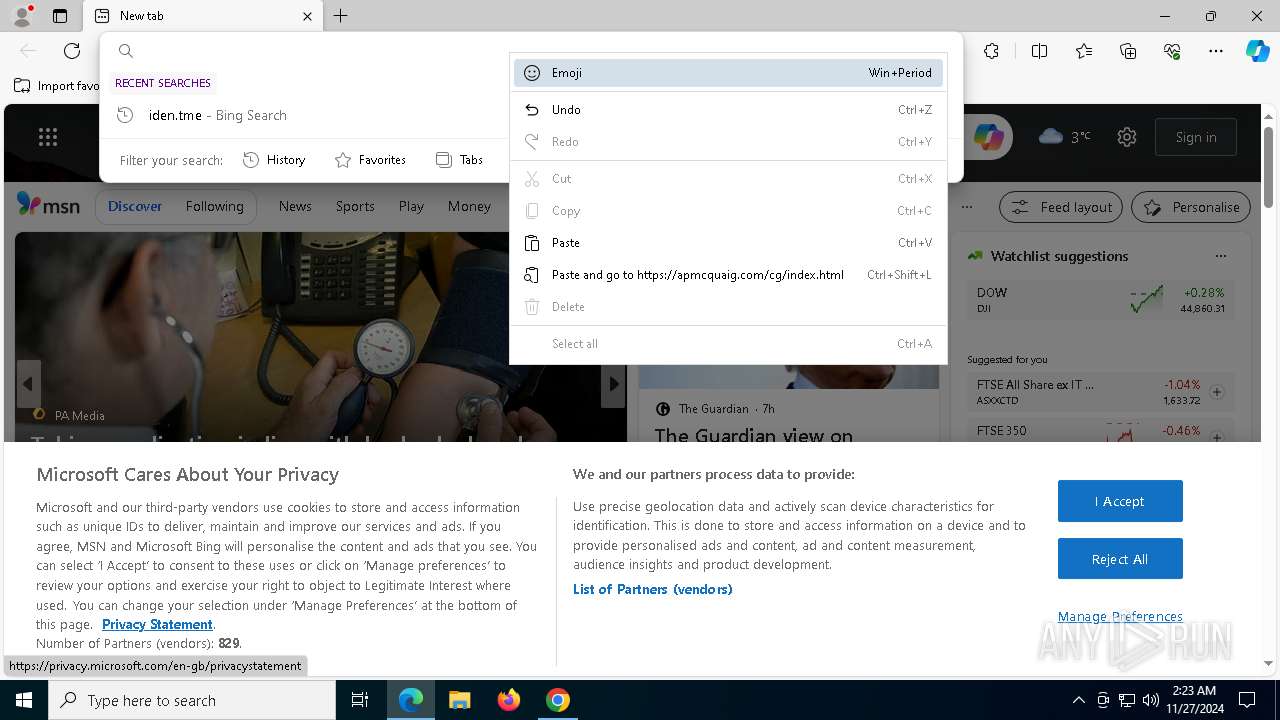1280x720 pixels.
Task: Open the tab actions menu icon
Action: pos(60,16)
